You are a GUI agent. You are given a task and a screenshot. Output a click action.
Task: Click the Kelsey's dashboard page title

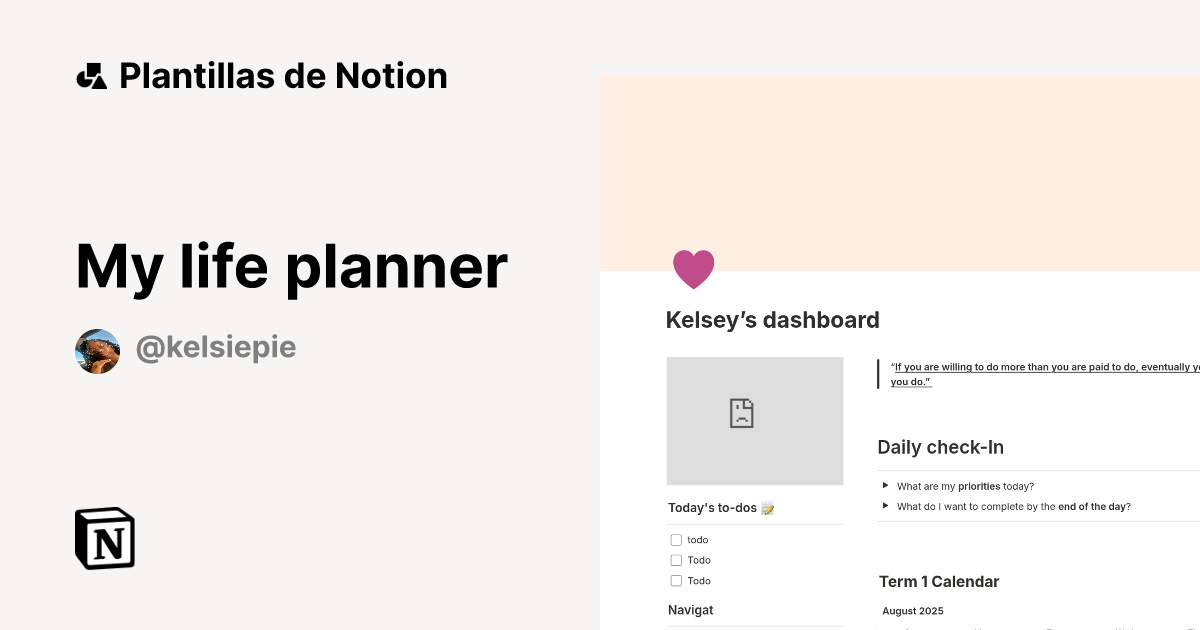pyautogui.click(x=772, y=320)
